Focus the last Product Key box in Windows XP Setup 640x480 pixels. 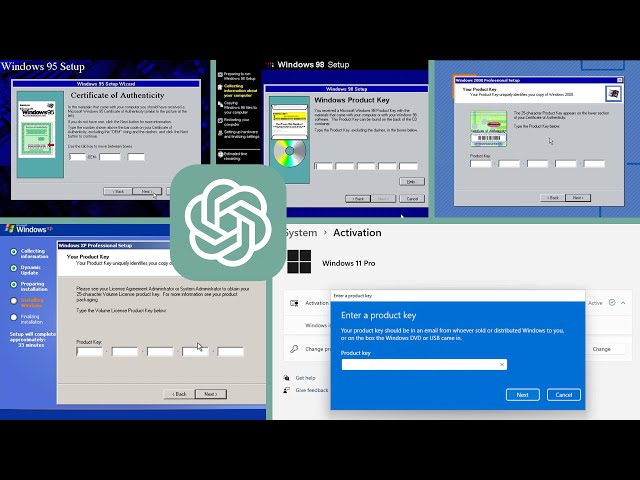[230, 351]
